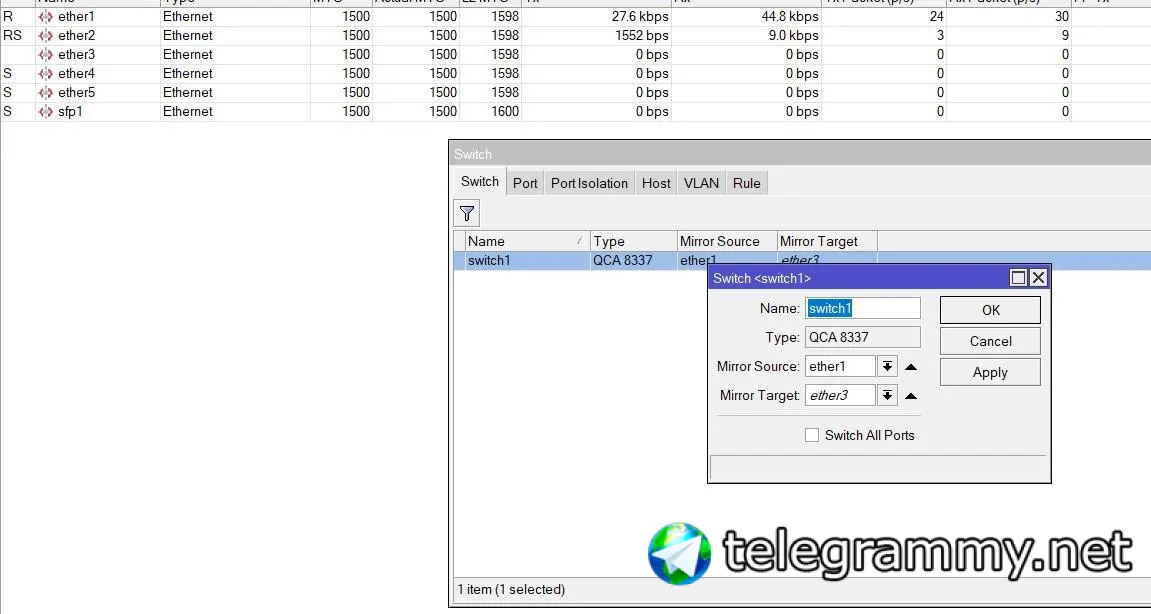Click the Switch window title bar
This screenshot has width=1151, height=614.
coord(799,154)
